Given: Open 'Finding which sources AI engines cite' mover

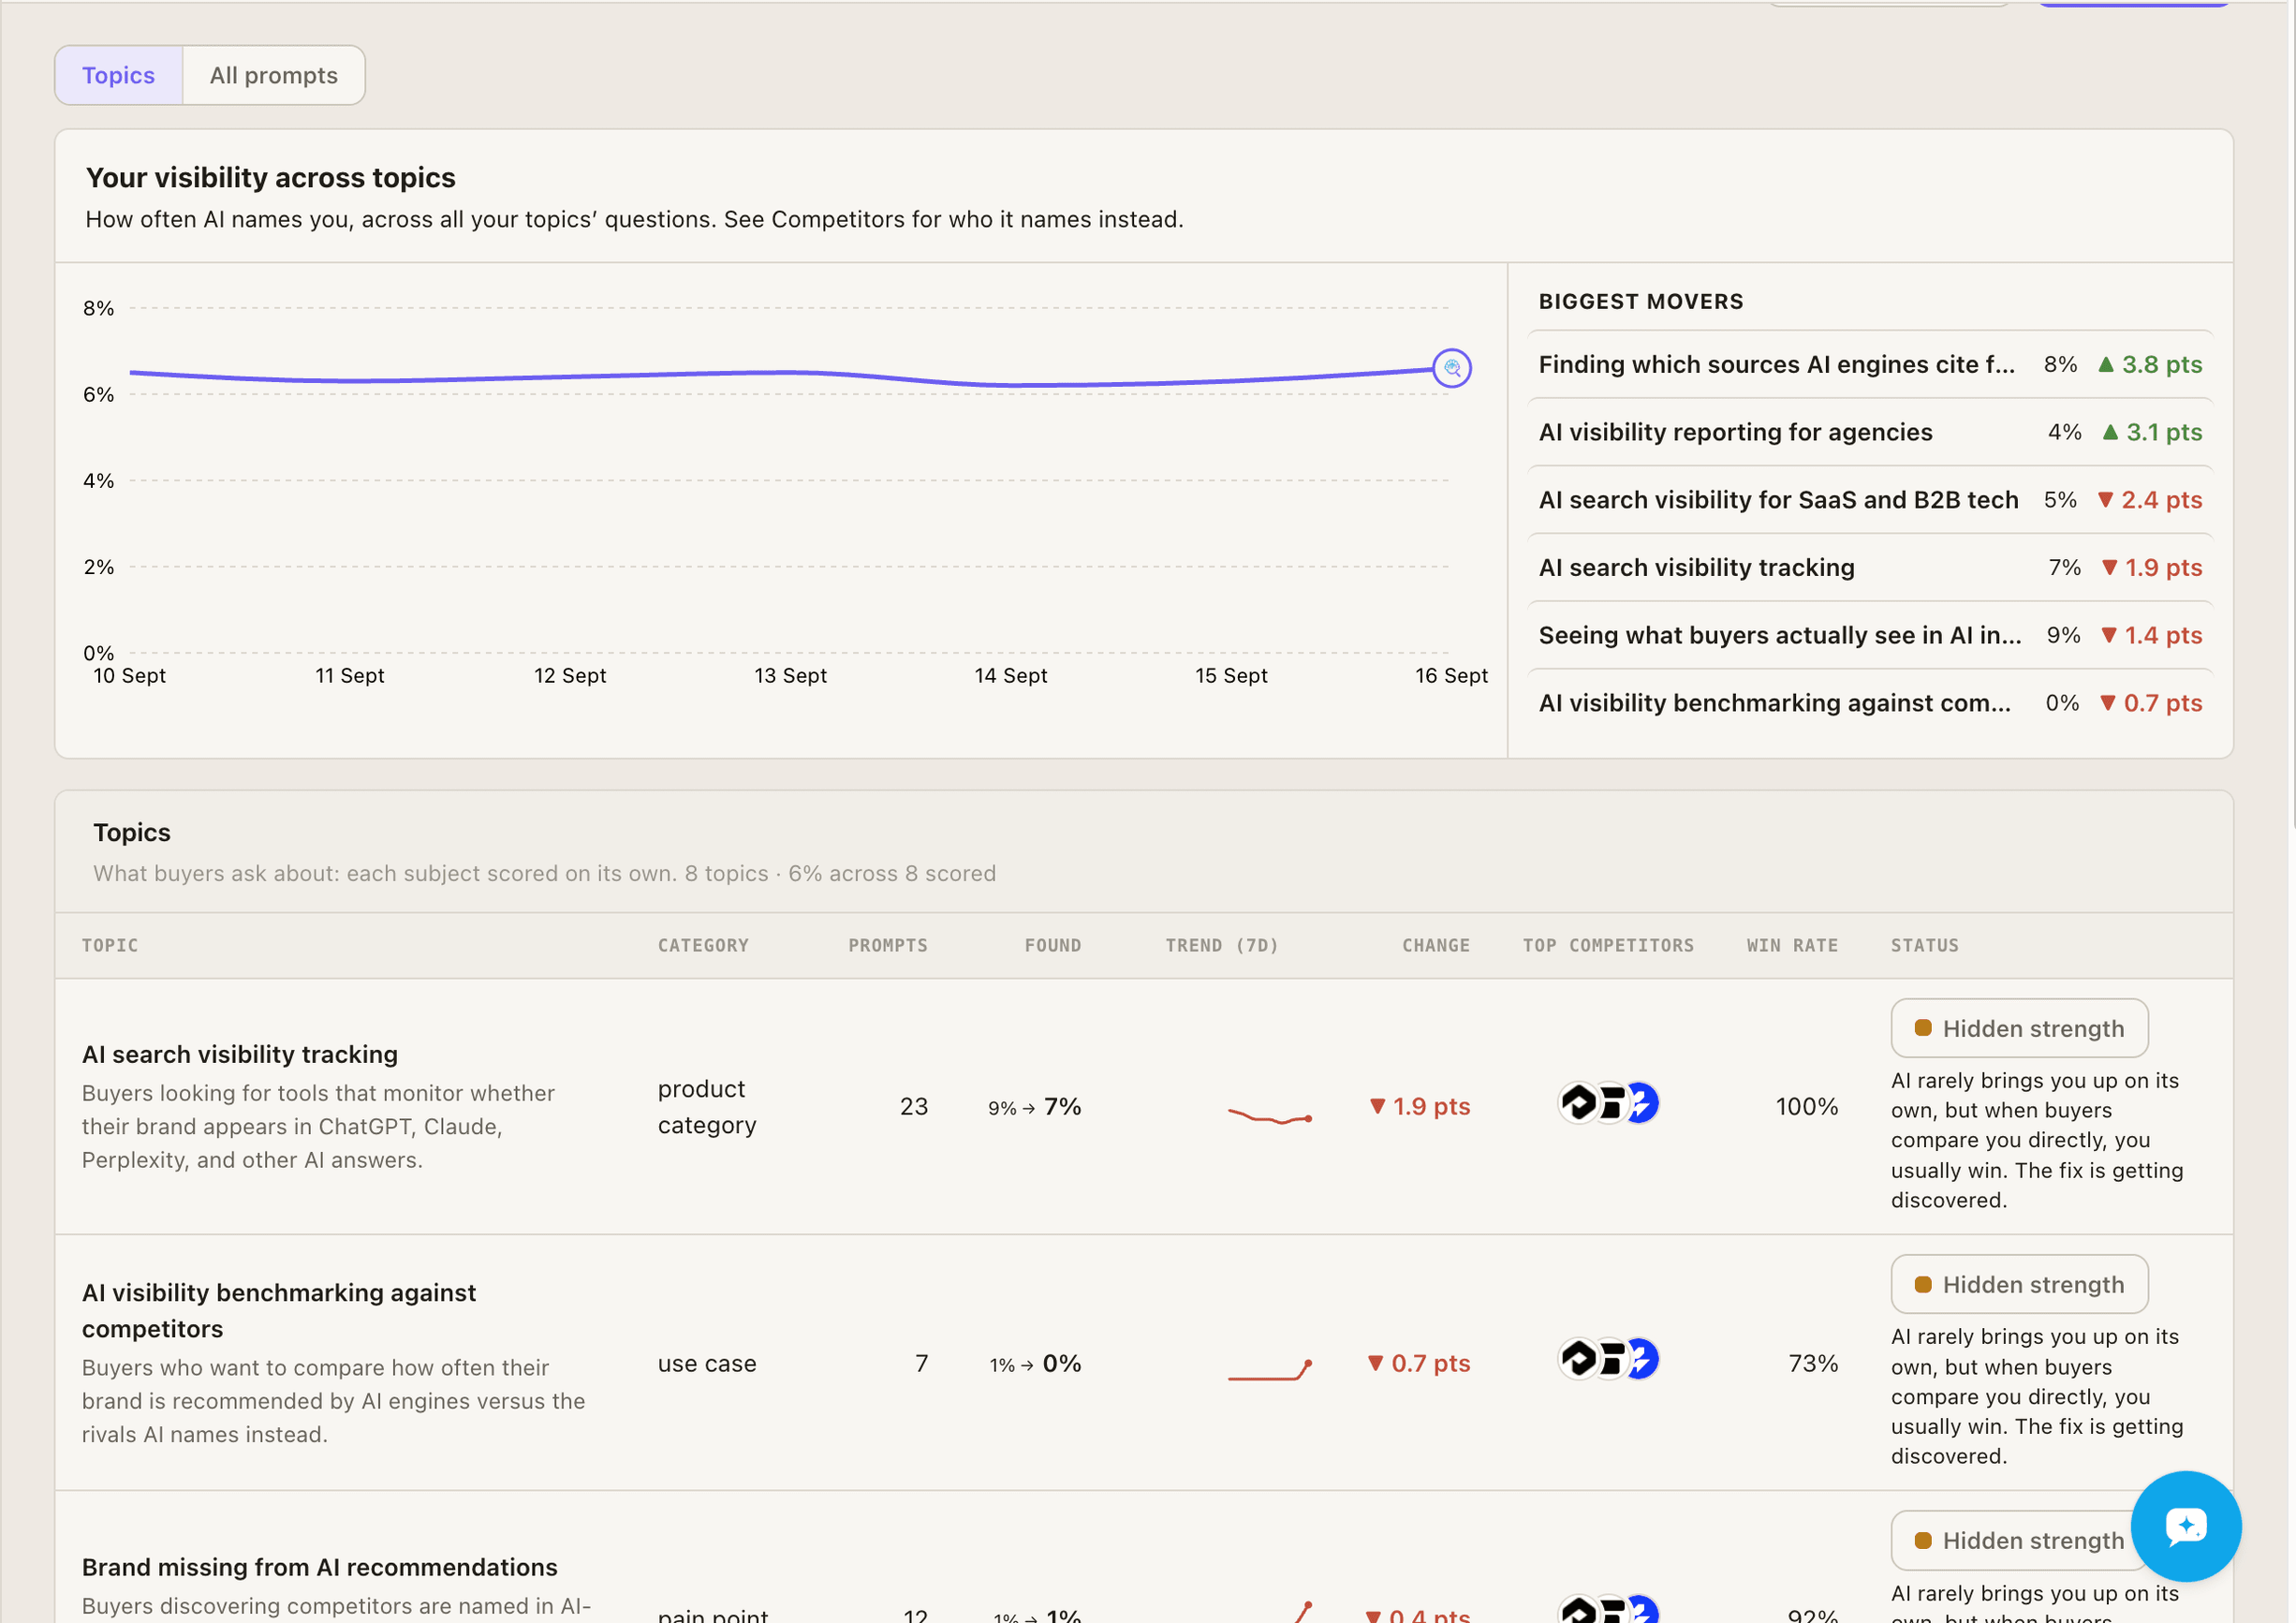Looking at the screenshot, I should tap(1870, 364).
